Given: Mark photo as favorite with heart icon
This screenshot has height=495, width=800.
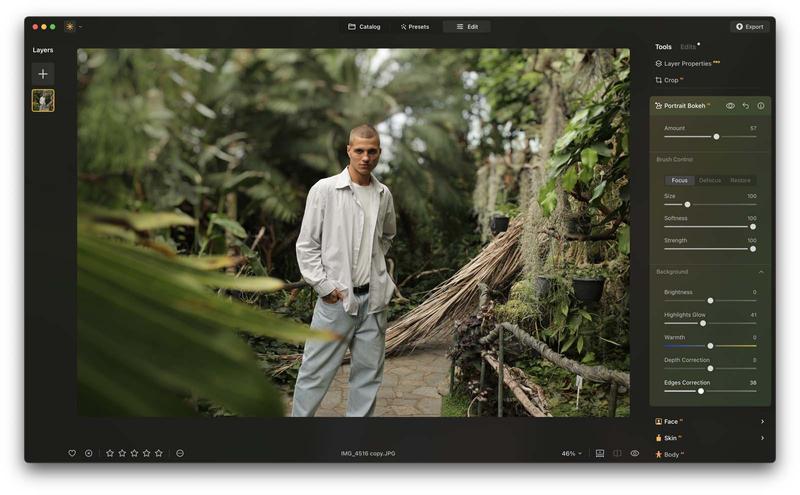Looking at the screenshot, I should pos(72,453).
